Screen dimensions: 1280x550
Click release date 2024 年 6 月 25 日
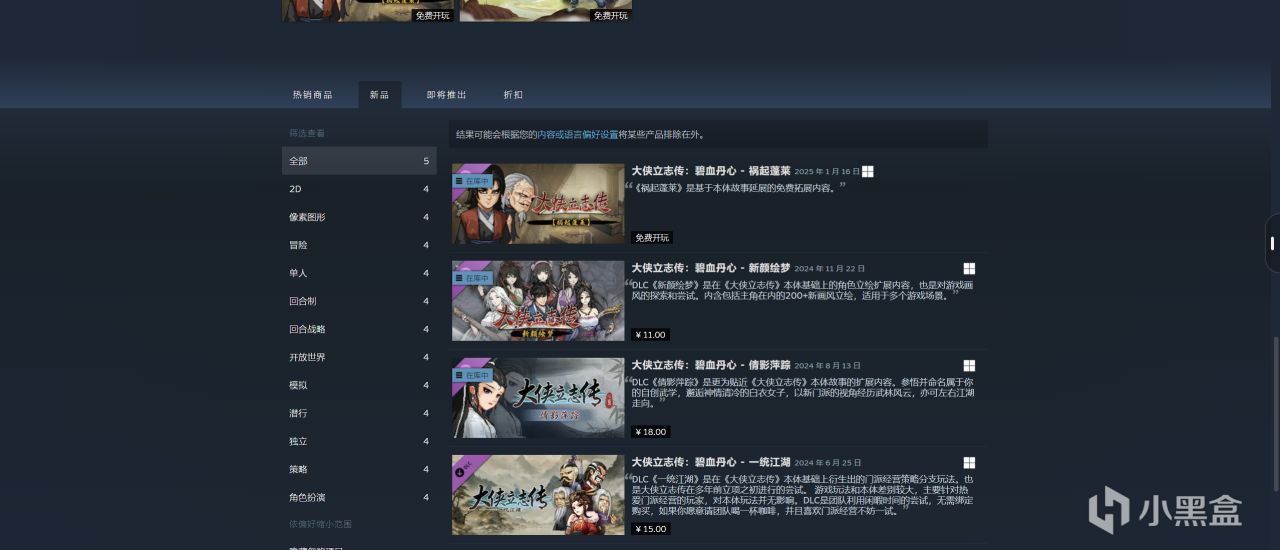[827, 463]
